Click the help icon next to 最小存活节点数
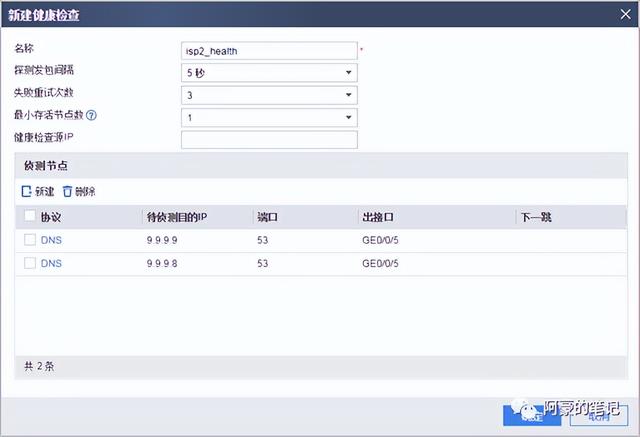Viewport: 640px width, 437px height. click(91, 115)
